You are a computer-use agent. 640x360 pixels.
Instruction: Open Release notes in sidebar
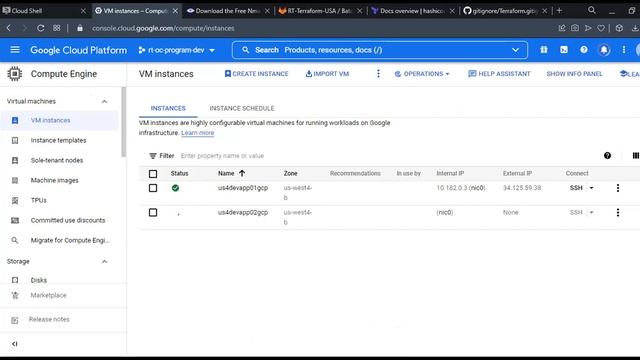tap(49, 319)
